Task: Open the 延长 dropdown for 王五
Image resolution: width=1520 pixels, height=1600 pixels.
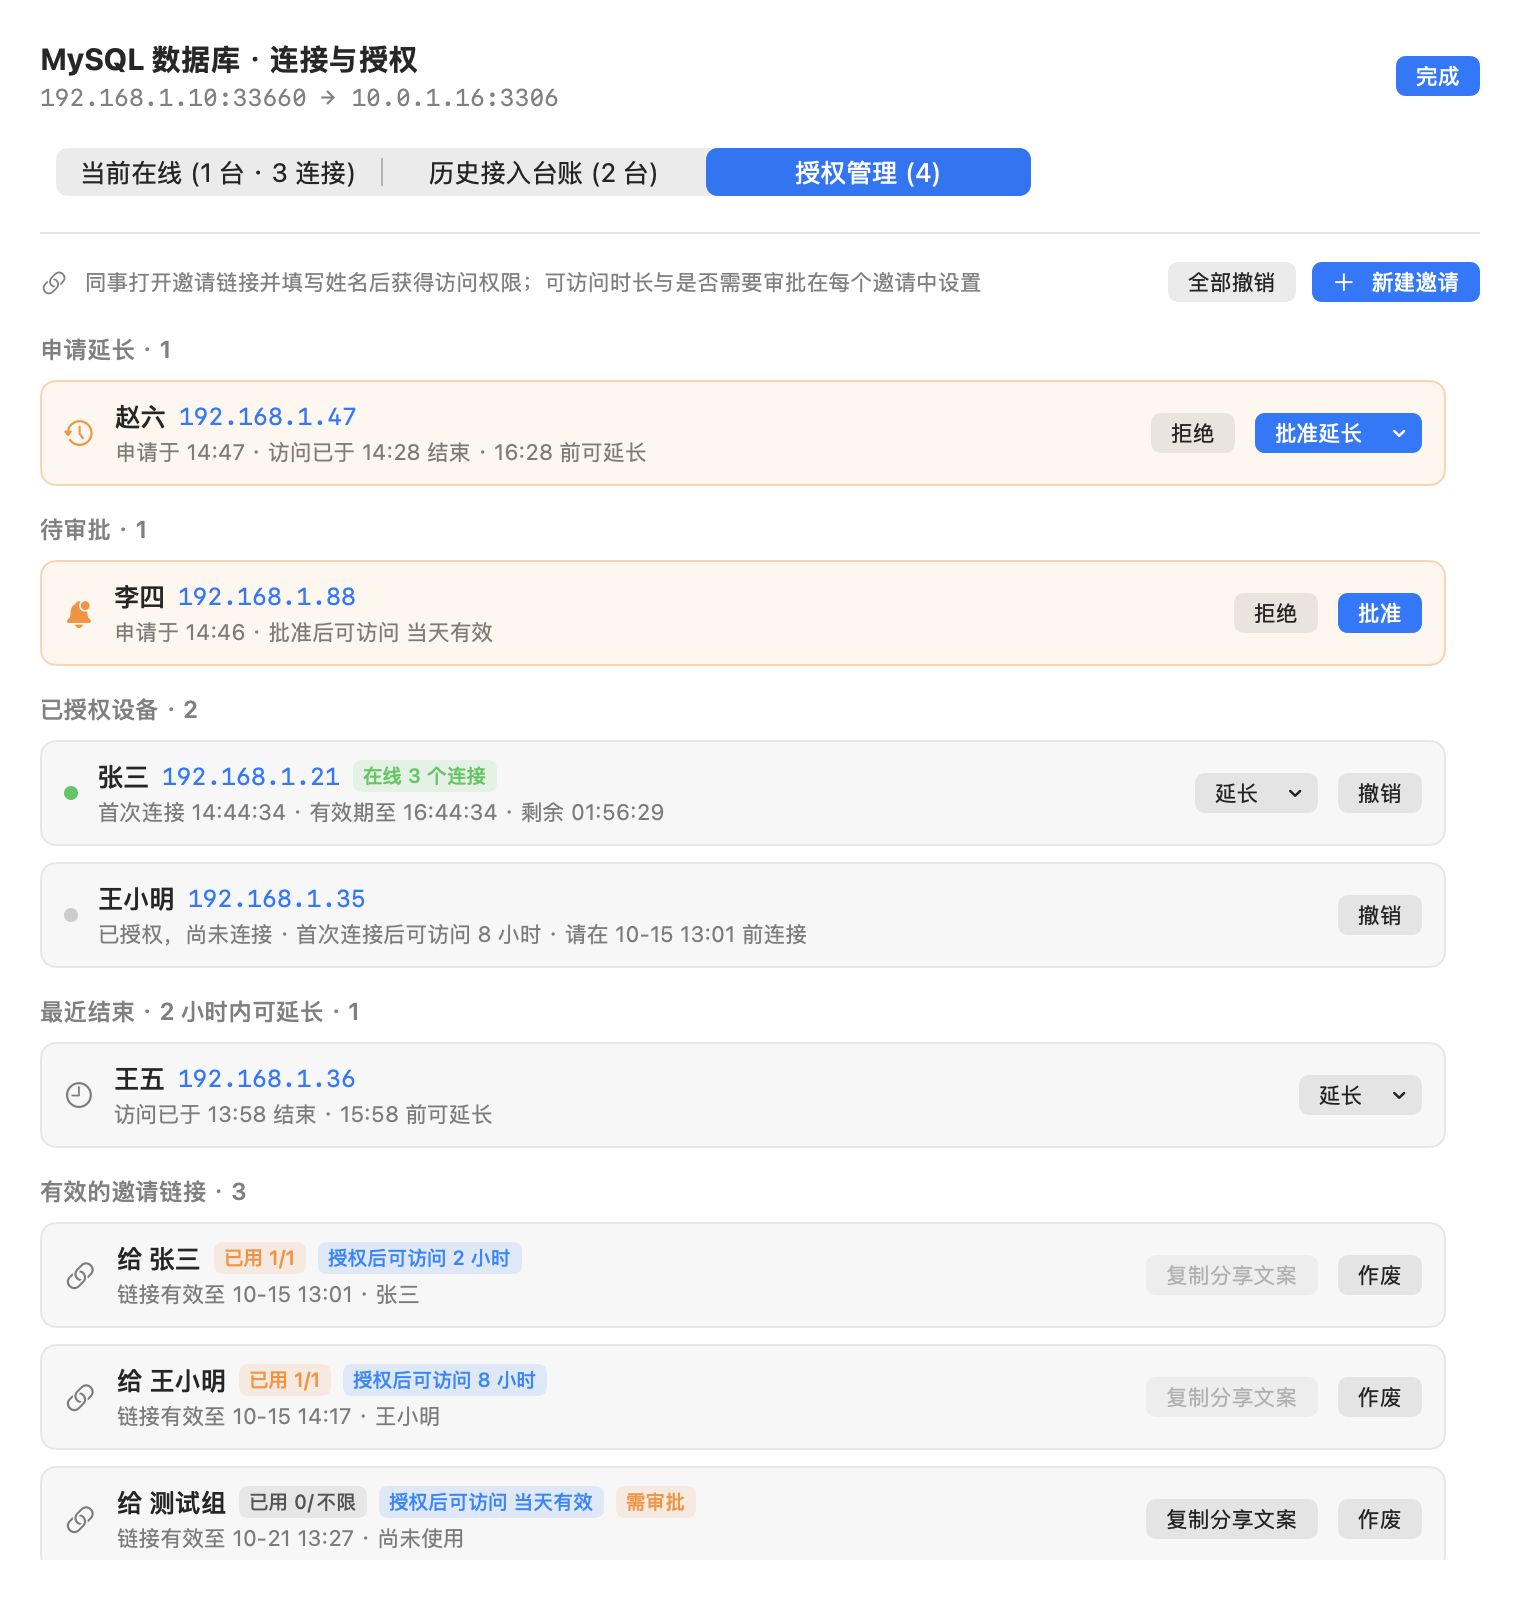Action: pyautogui.click(x=1360, y=1095)
